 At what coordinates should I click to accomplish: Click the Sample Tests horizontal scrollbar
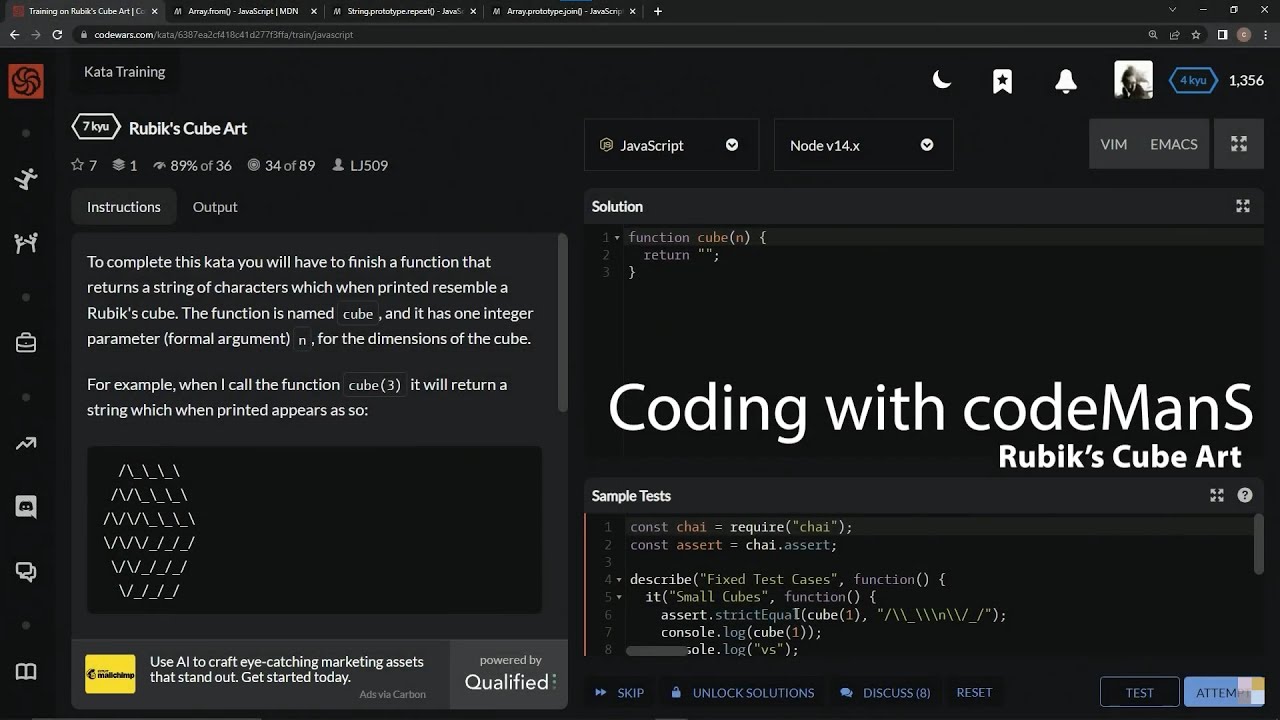(x=656, y=650)
